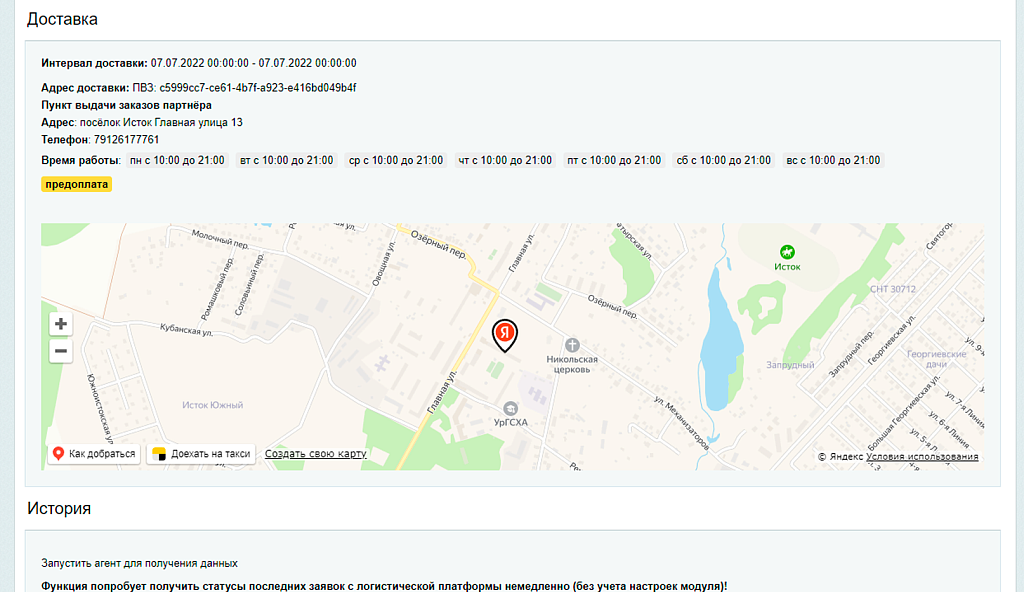Open Условия использования link
Image resolution: width=1024 pixels, height=592 pixels.
click(922, 457)
